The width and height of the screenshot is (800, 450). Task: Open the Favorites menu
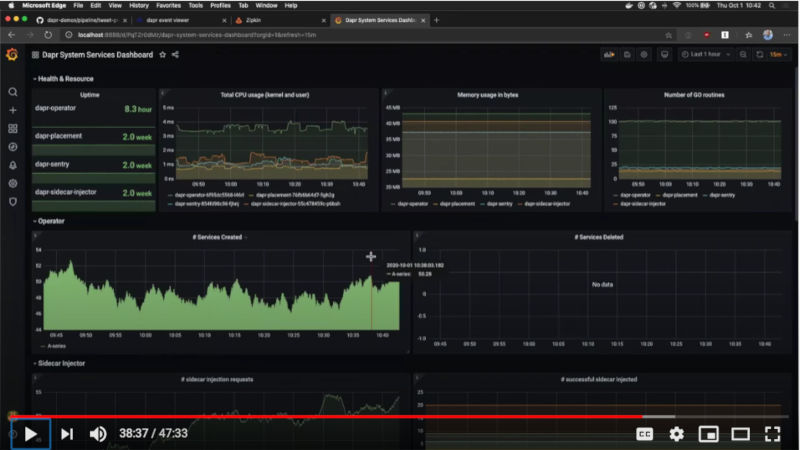coord(168,6)
